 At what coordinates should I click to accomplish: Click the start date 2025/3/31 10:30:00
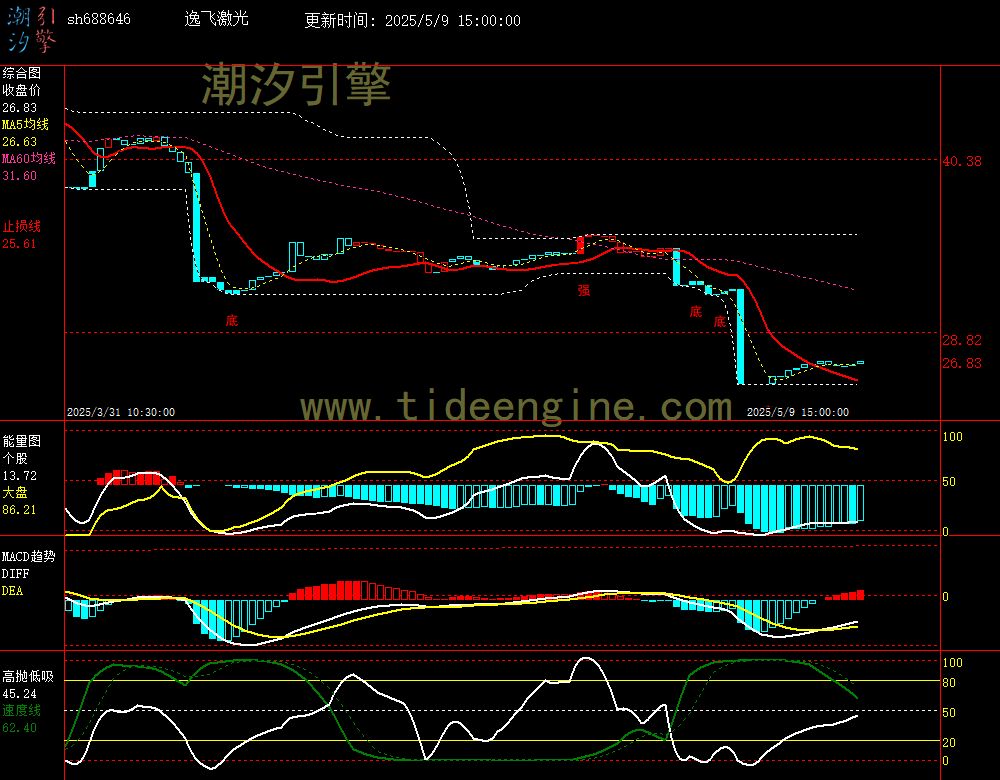(x=121, y=412)
